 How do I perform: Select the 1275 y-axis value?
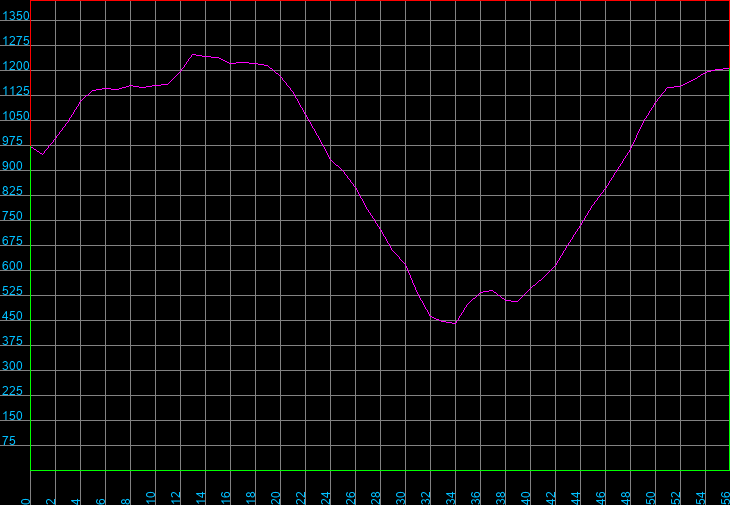15,41
